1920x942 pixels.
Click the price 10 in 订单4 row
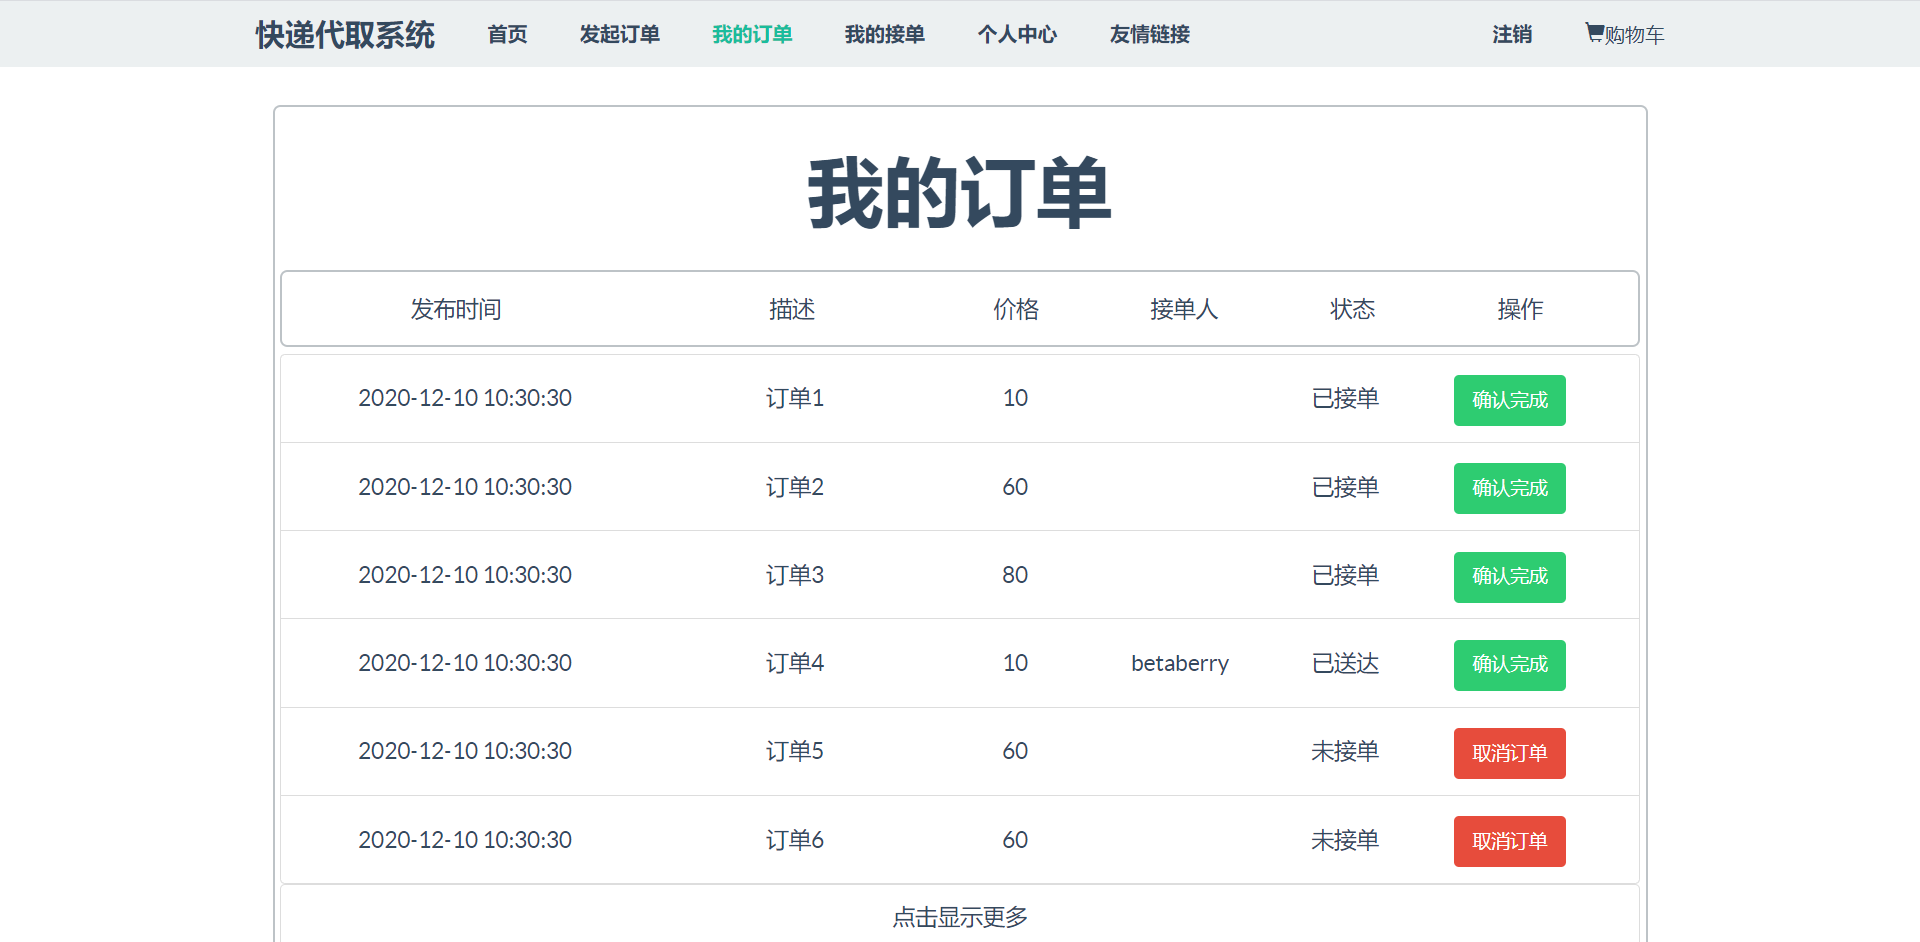coord(1015,663)
